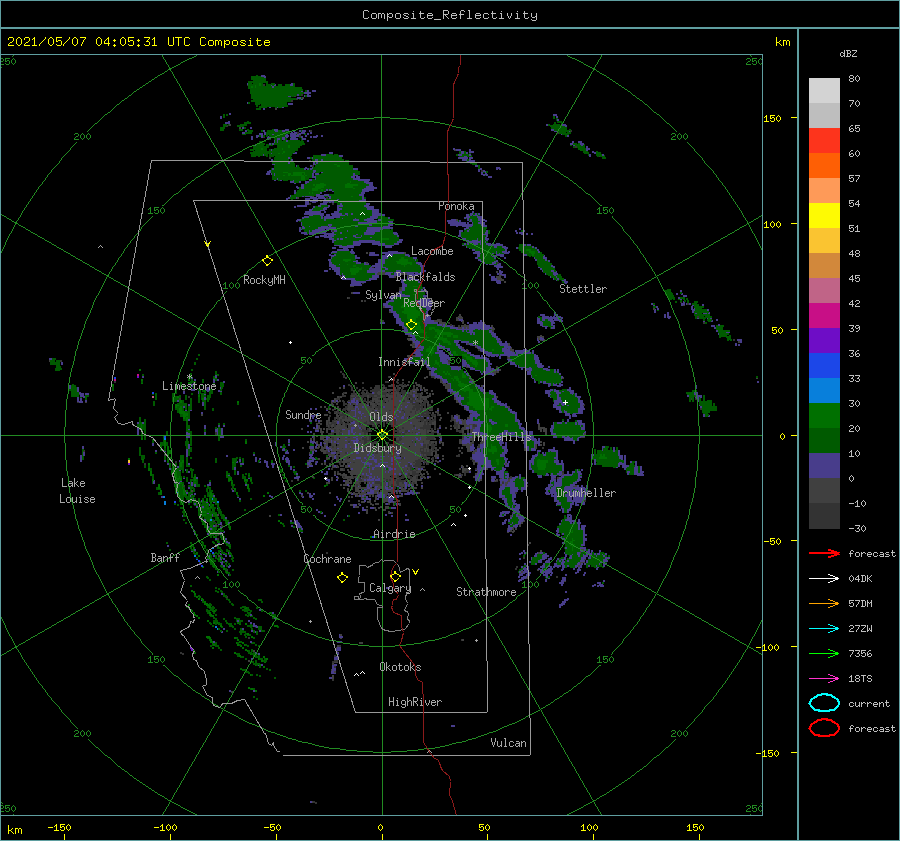Click the RockyMH label
900x841 pixels.
264,280
